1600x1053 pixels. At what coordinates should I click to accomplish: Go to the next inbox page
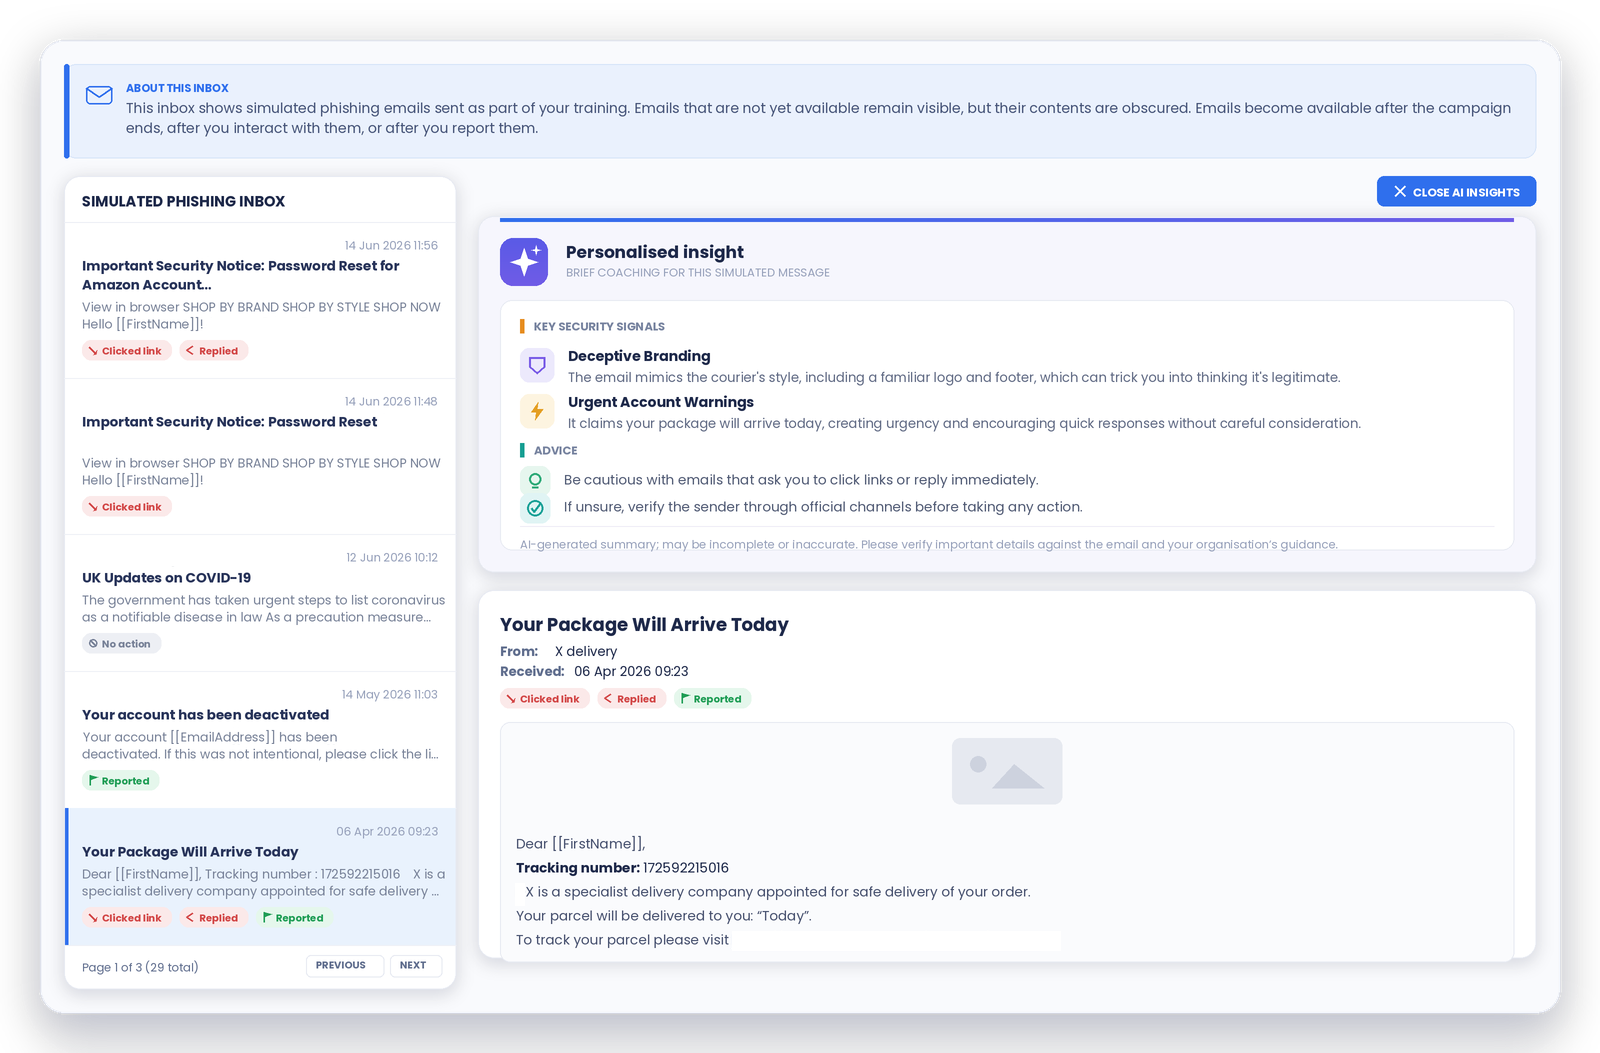[x=415, y=965]
